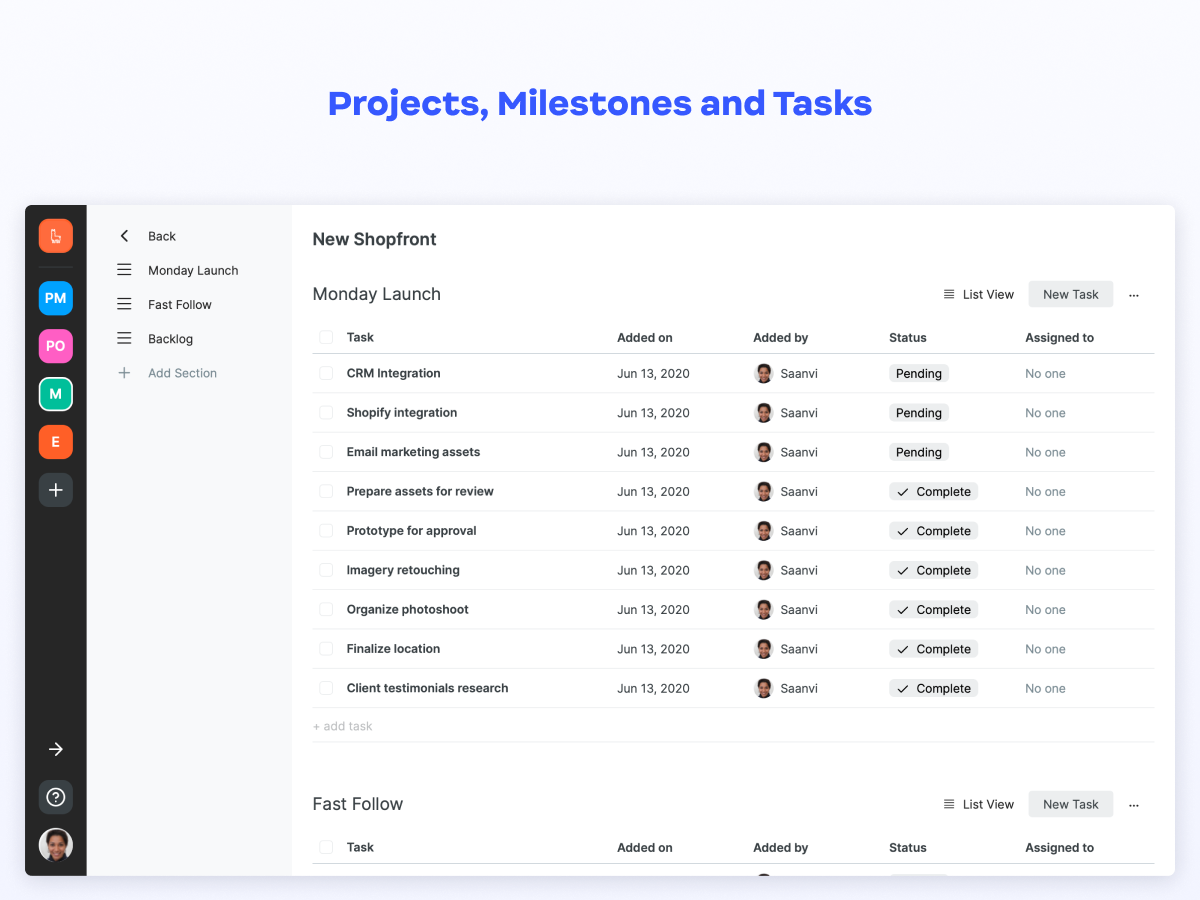
Task: Assign Imagery retouching via No one cell
Action: [1045, 571]
